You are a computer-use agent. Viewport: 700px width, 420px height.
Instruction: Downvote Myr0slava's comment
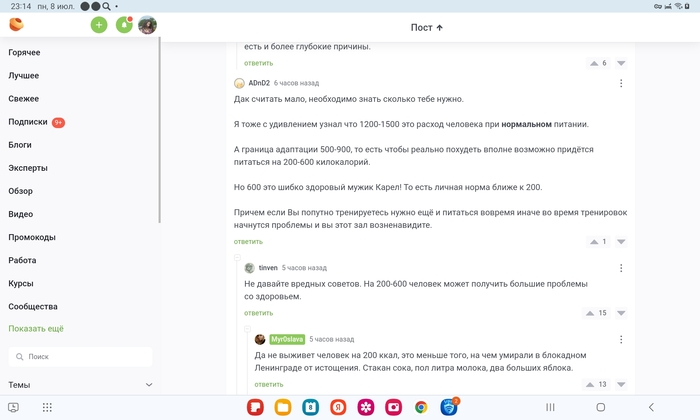(x=621, y=385)
